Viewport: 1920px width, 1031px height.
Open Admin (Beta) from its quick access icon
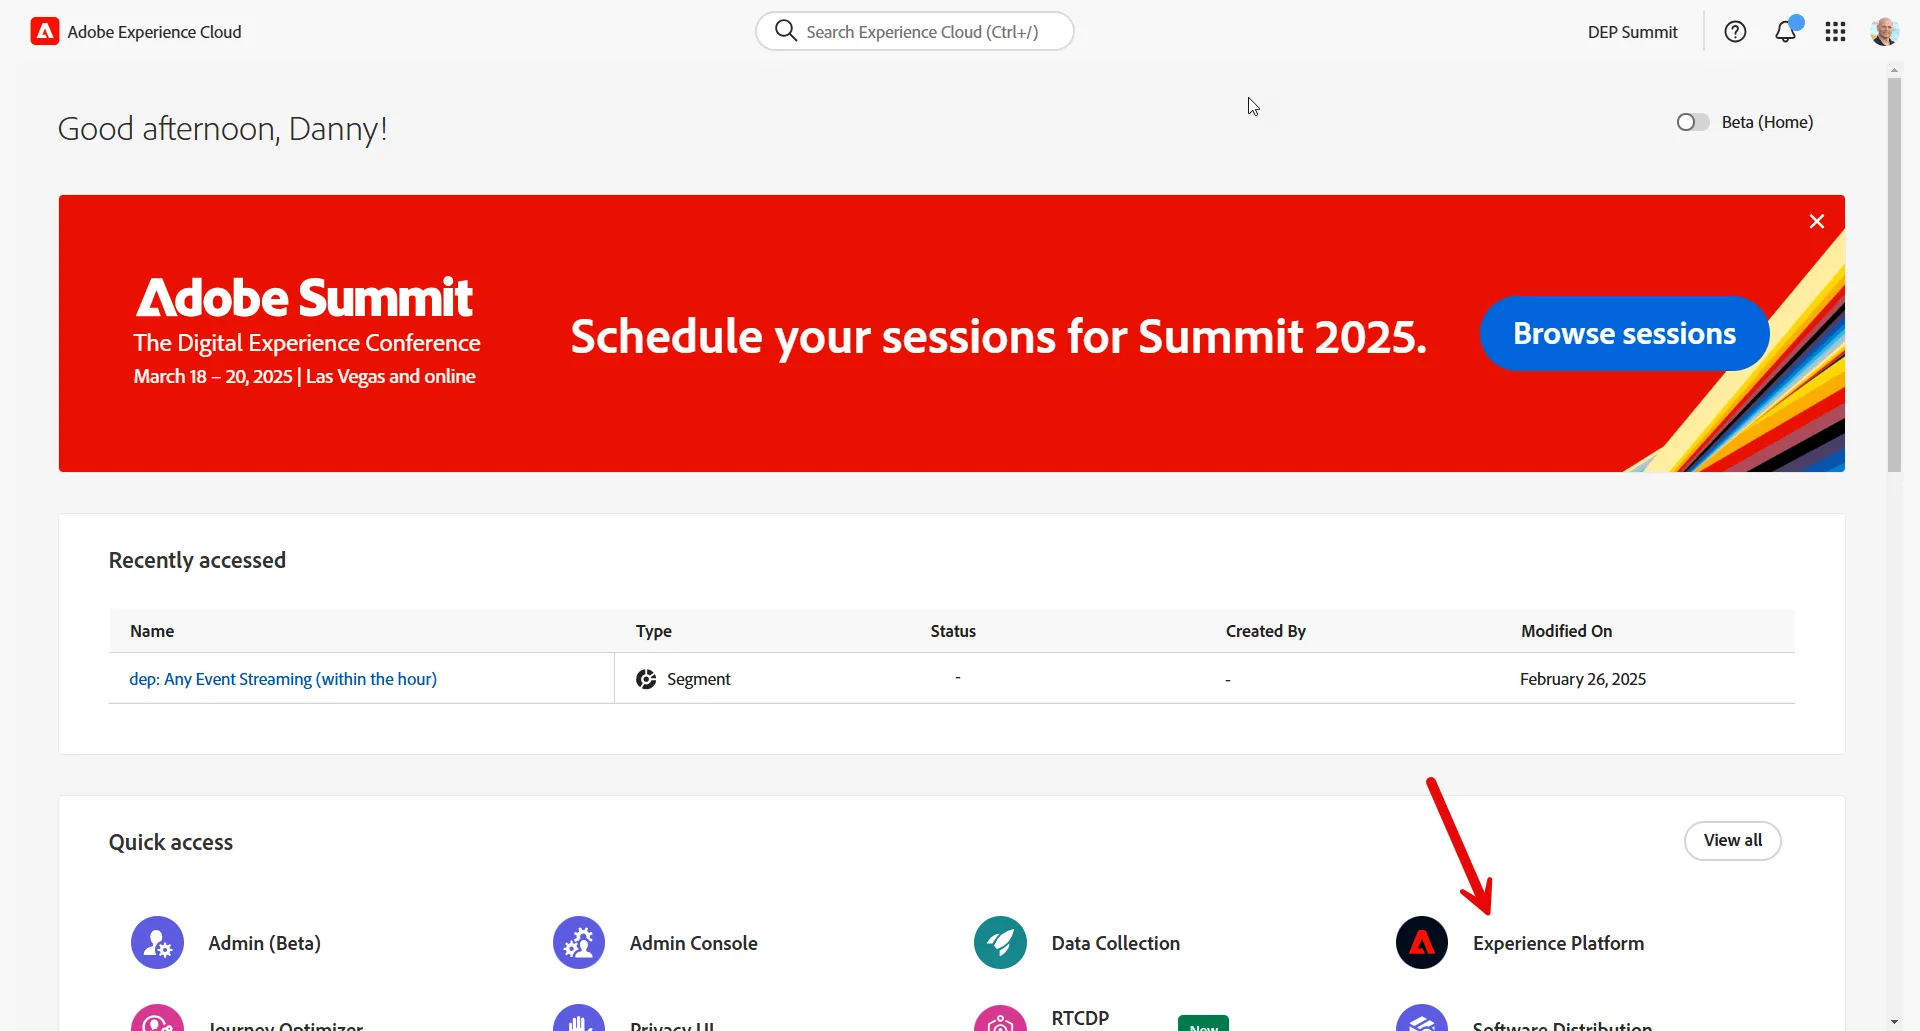tap(157, 943)
